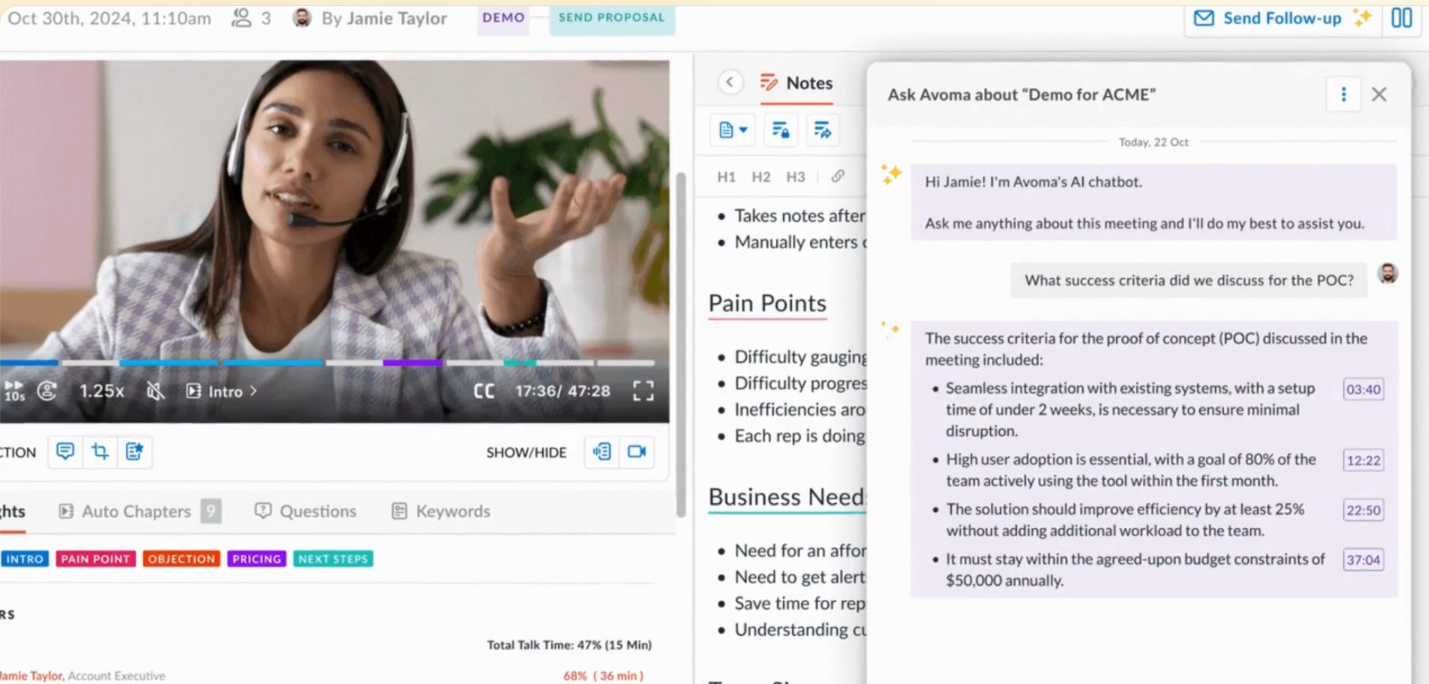Apply H1 heading format
The width and height of the screenshot is (1429, 684).
727,177
